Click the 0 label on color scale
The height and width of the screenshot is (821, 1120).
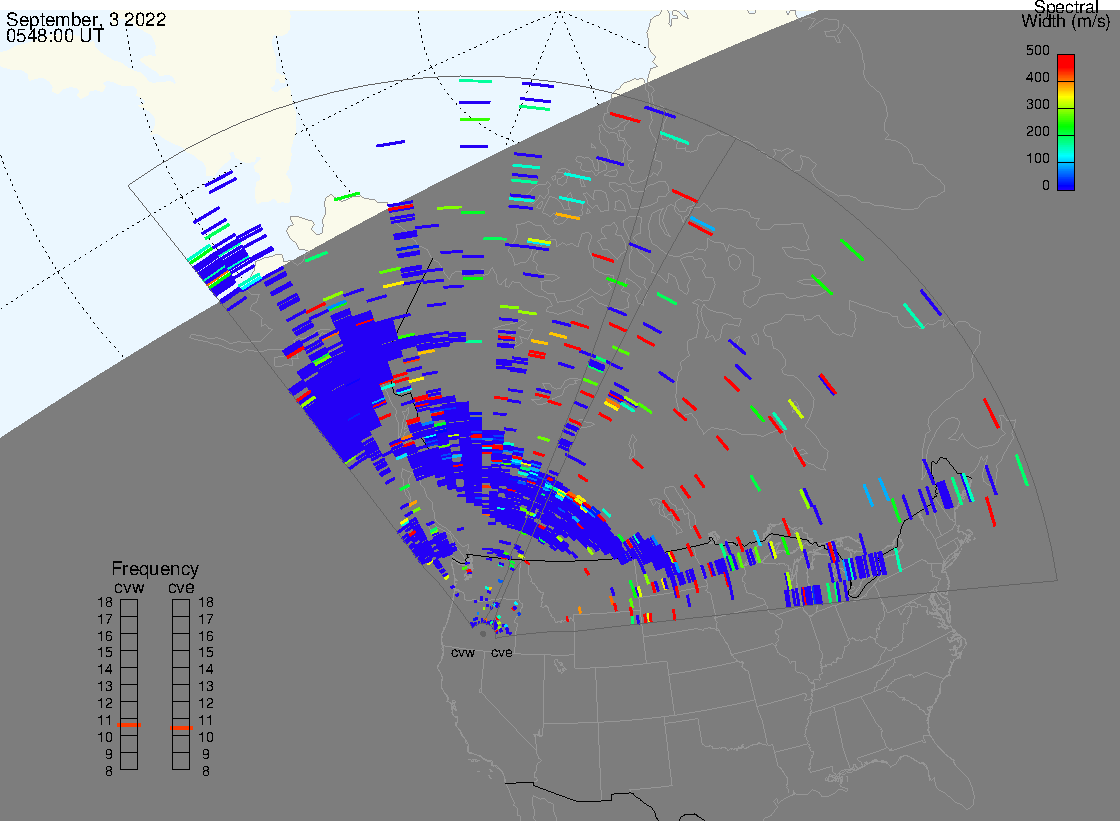1046,186
